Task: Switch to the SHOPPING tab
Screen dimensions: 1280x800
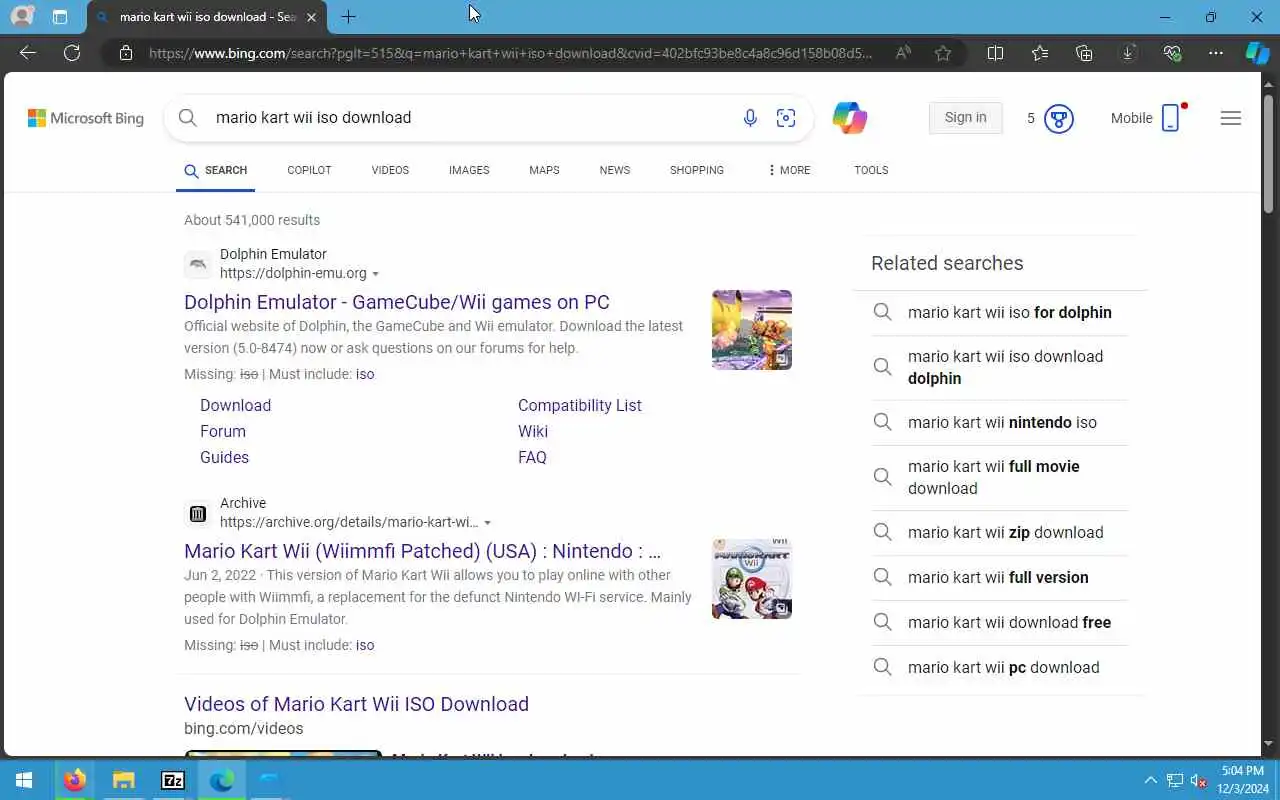Action: click(x=697, y=170)
